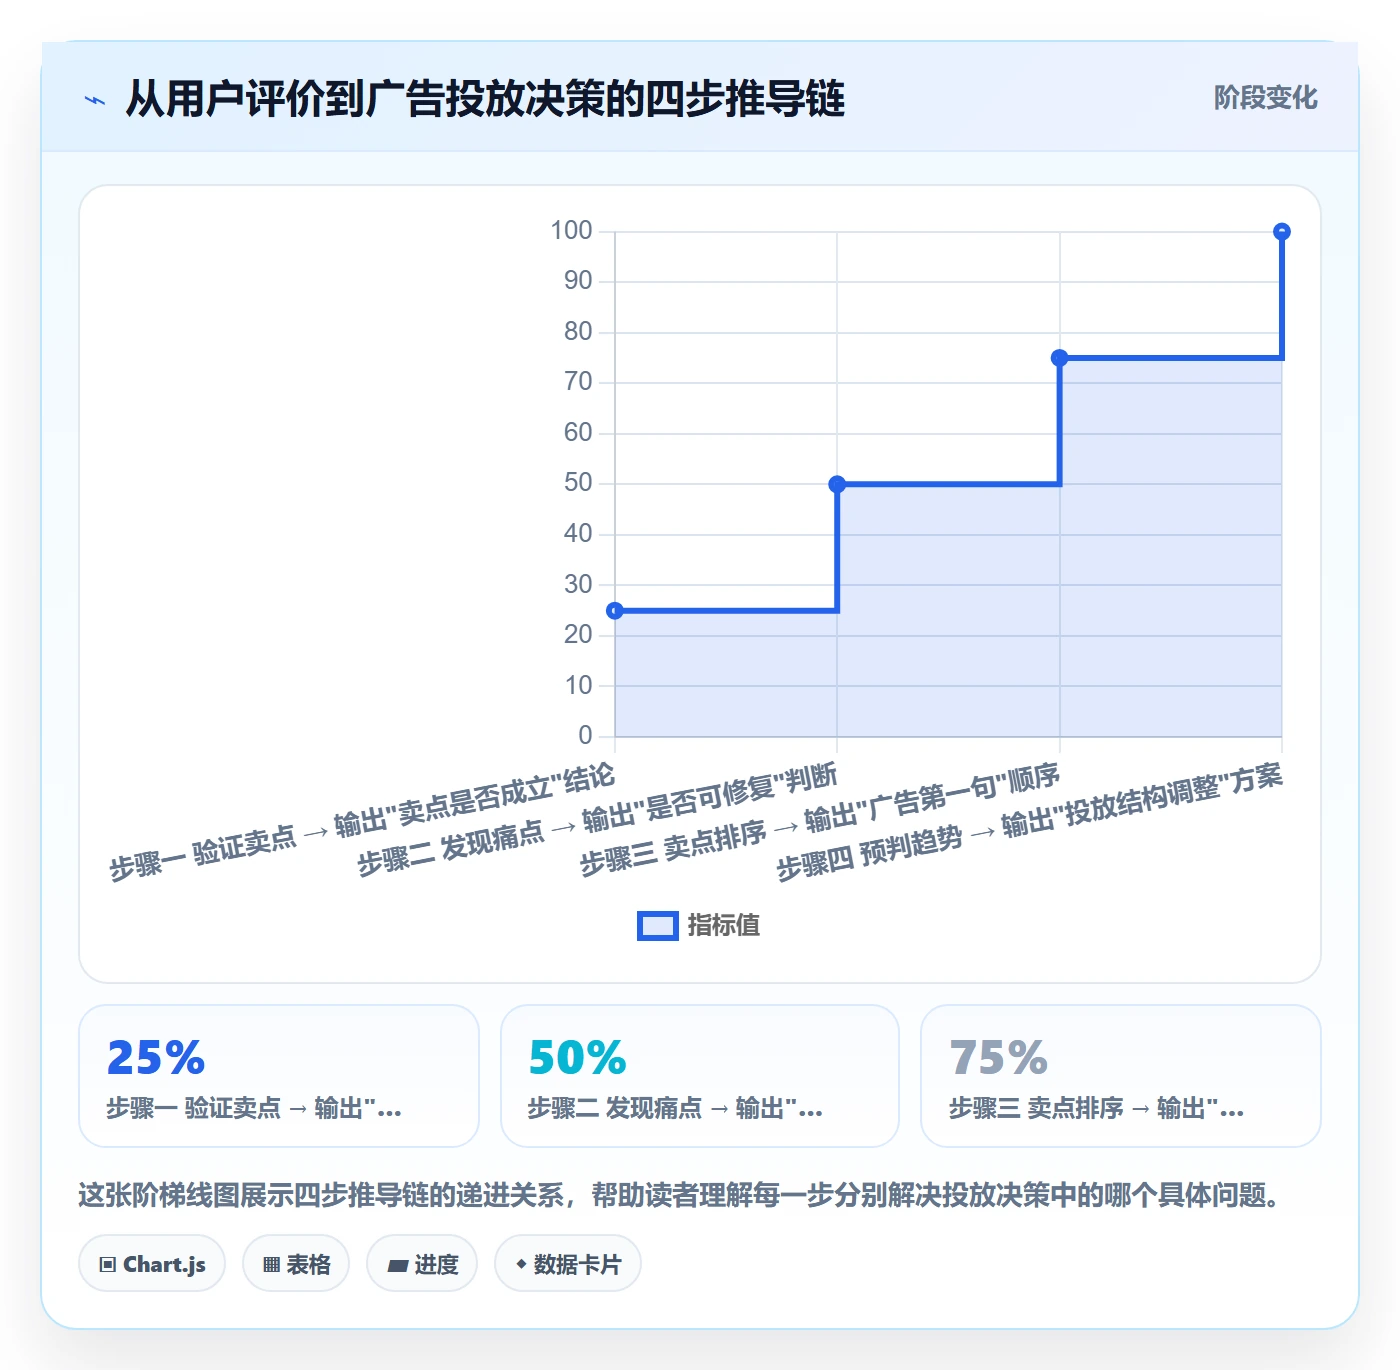Click the y-axis tick label 90

(578, 281)
